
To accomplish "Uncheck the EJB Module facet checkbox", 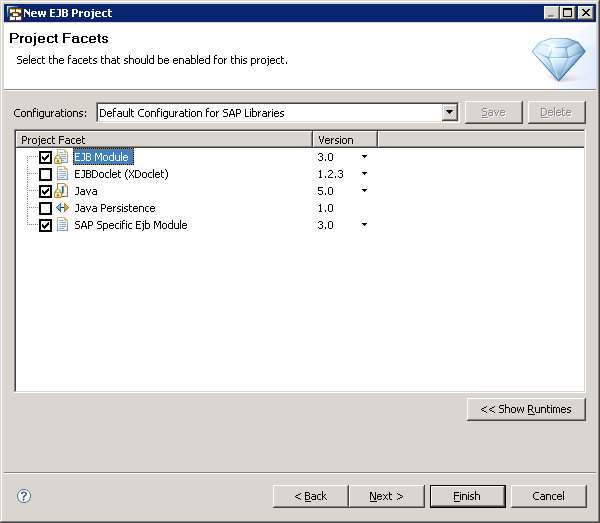I will [x=45, y=157].
